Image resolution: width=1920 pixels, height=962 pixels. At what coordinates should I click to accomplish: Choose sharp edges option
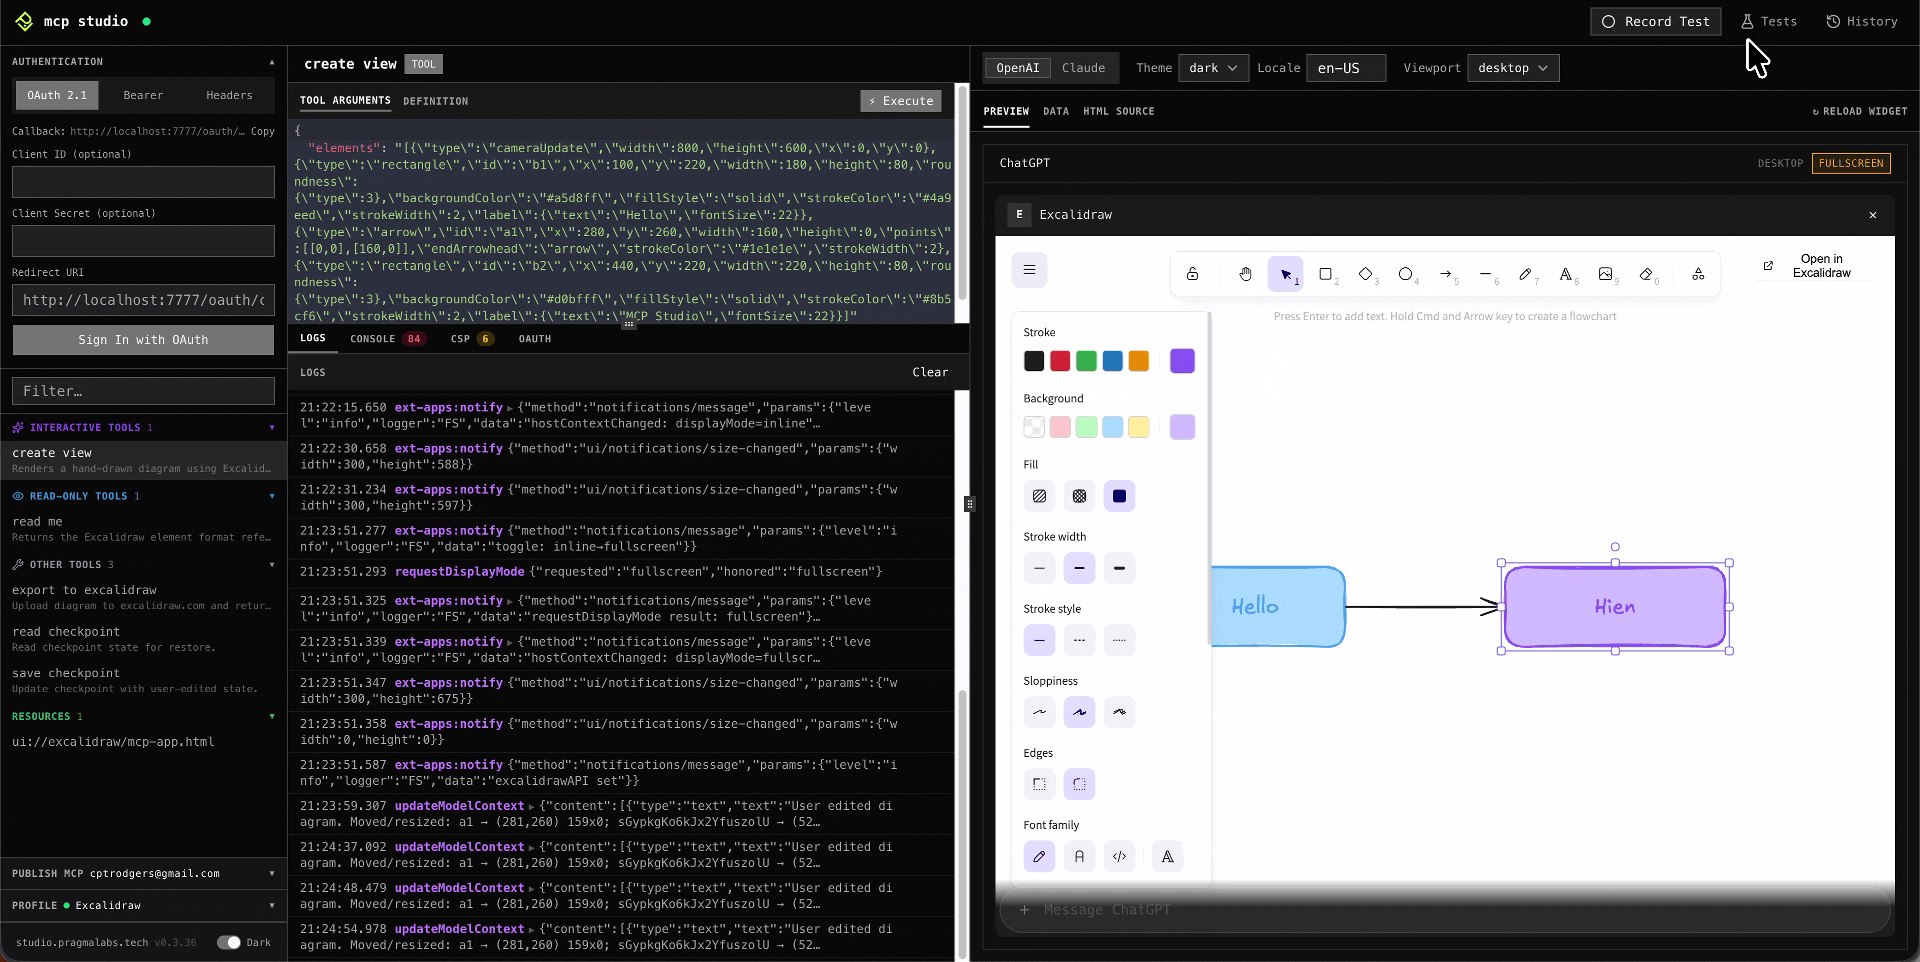1039,784
